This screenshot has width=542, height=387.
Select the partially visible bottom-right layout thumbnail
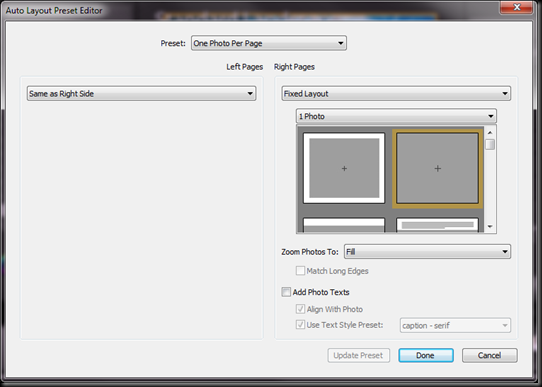click(x=437, y=225)
